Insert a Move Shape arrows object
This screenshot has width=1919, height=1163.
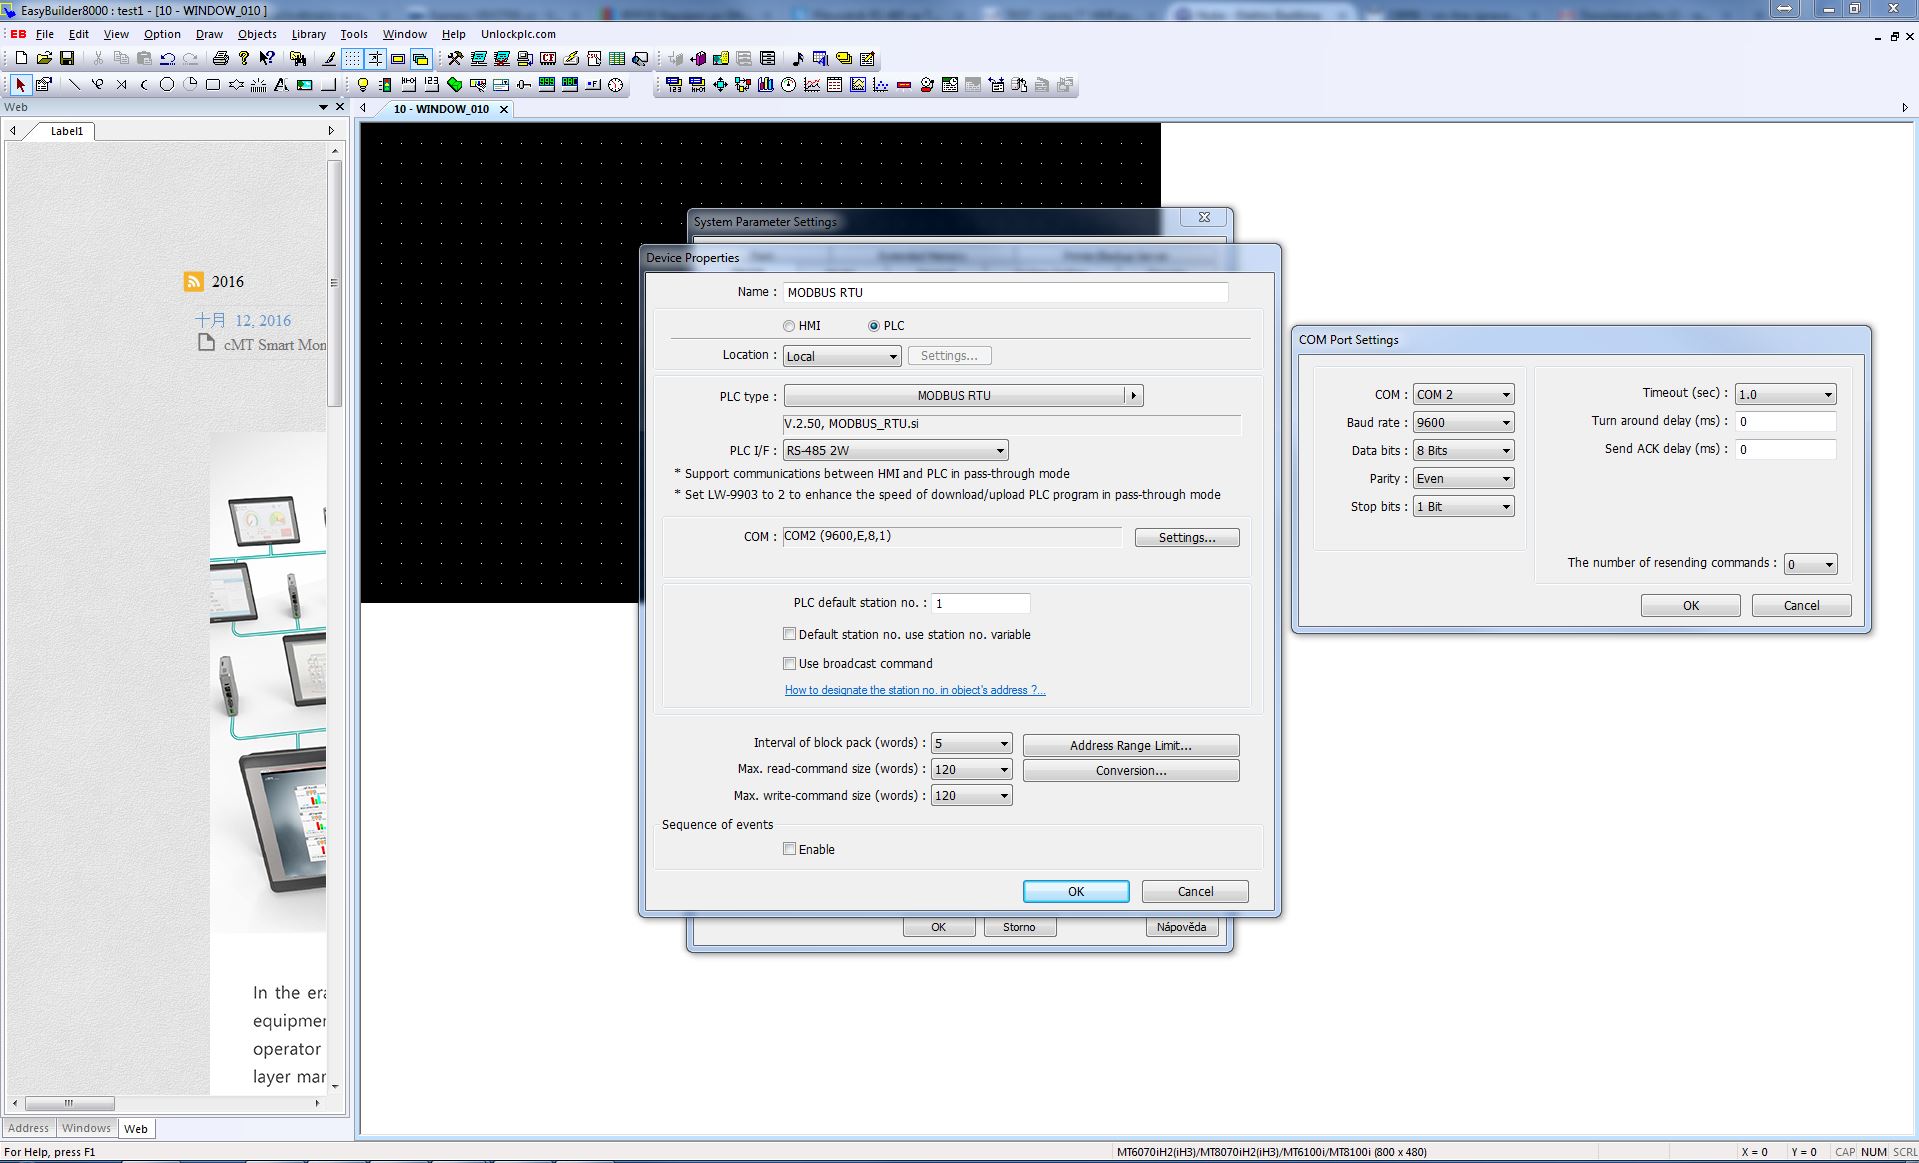click(x=720, y=85)
